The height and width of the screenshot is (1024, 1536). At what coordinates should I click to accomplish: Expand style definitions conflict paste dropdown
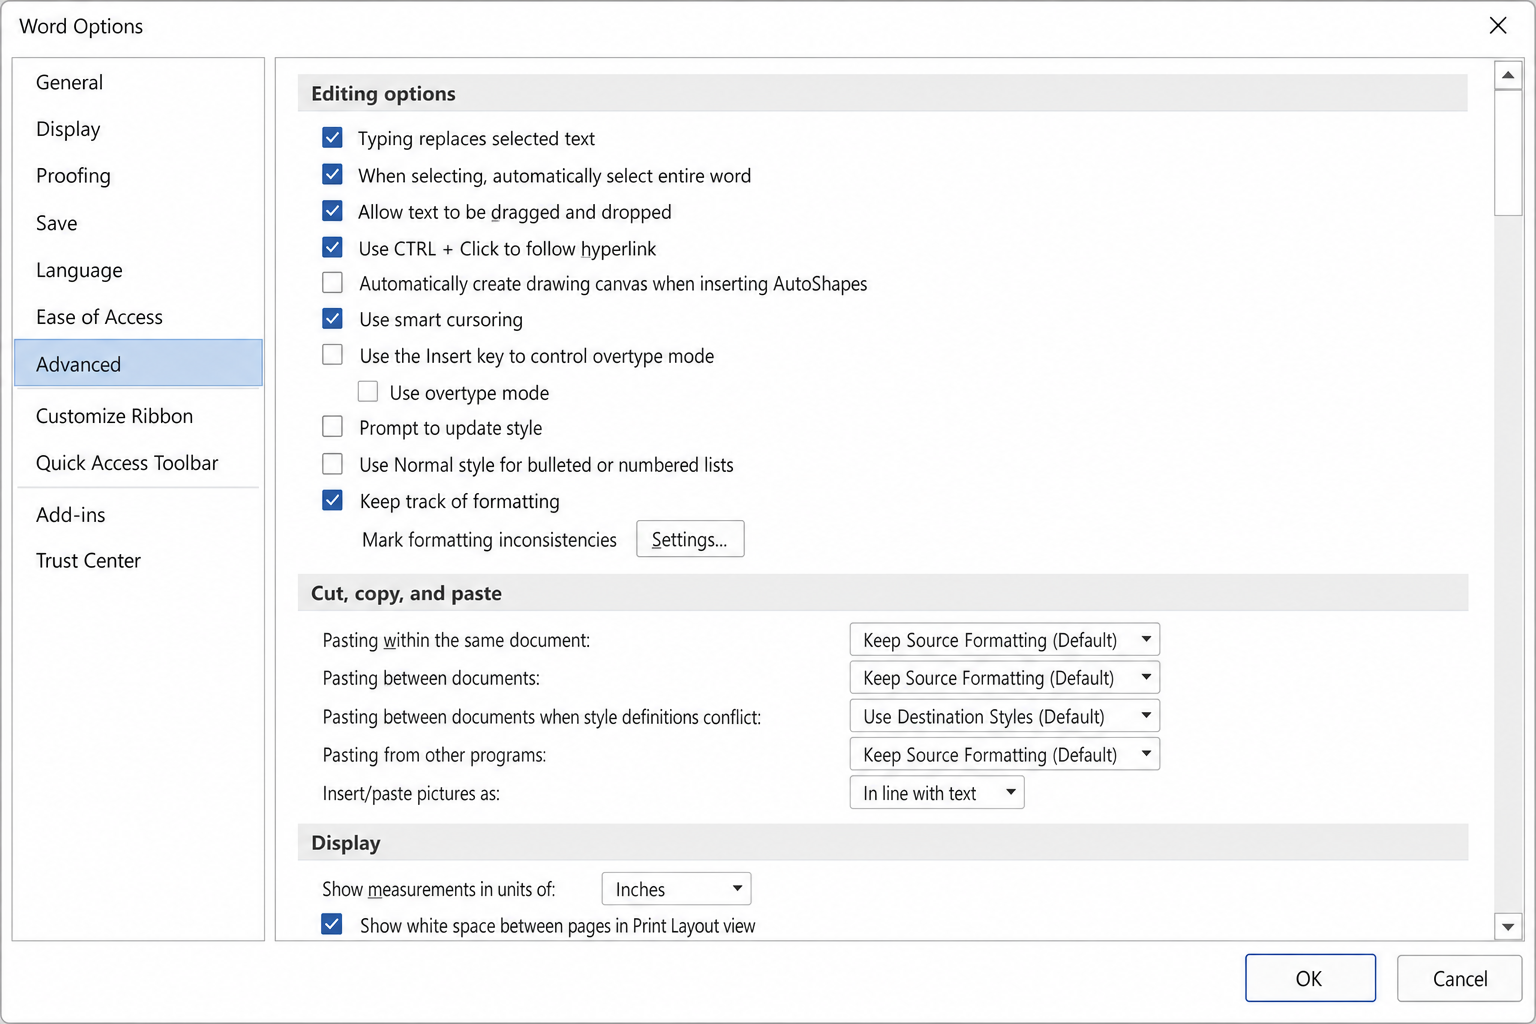[x=1004, y=716]
